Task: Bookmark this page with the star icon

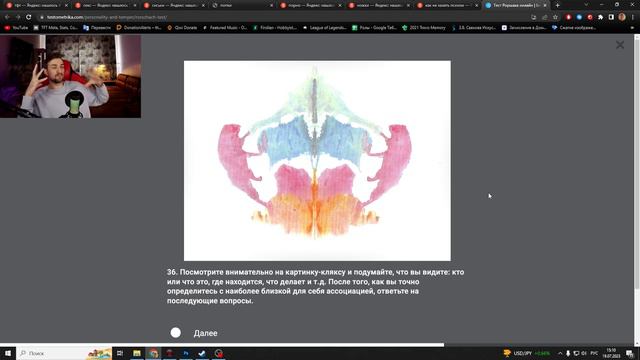Action: click(555, 17)
